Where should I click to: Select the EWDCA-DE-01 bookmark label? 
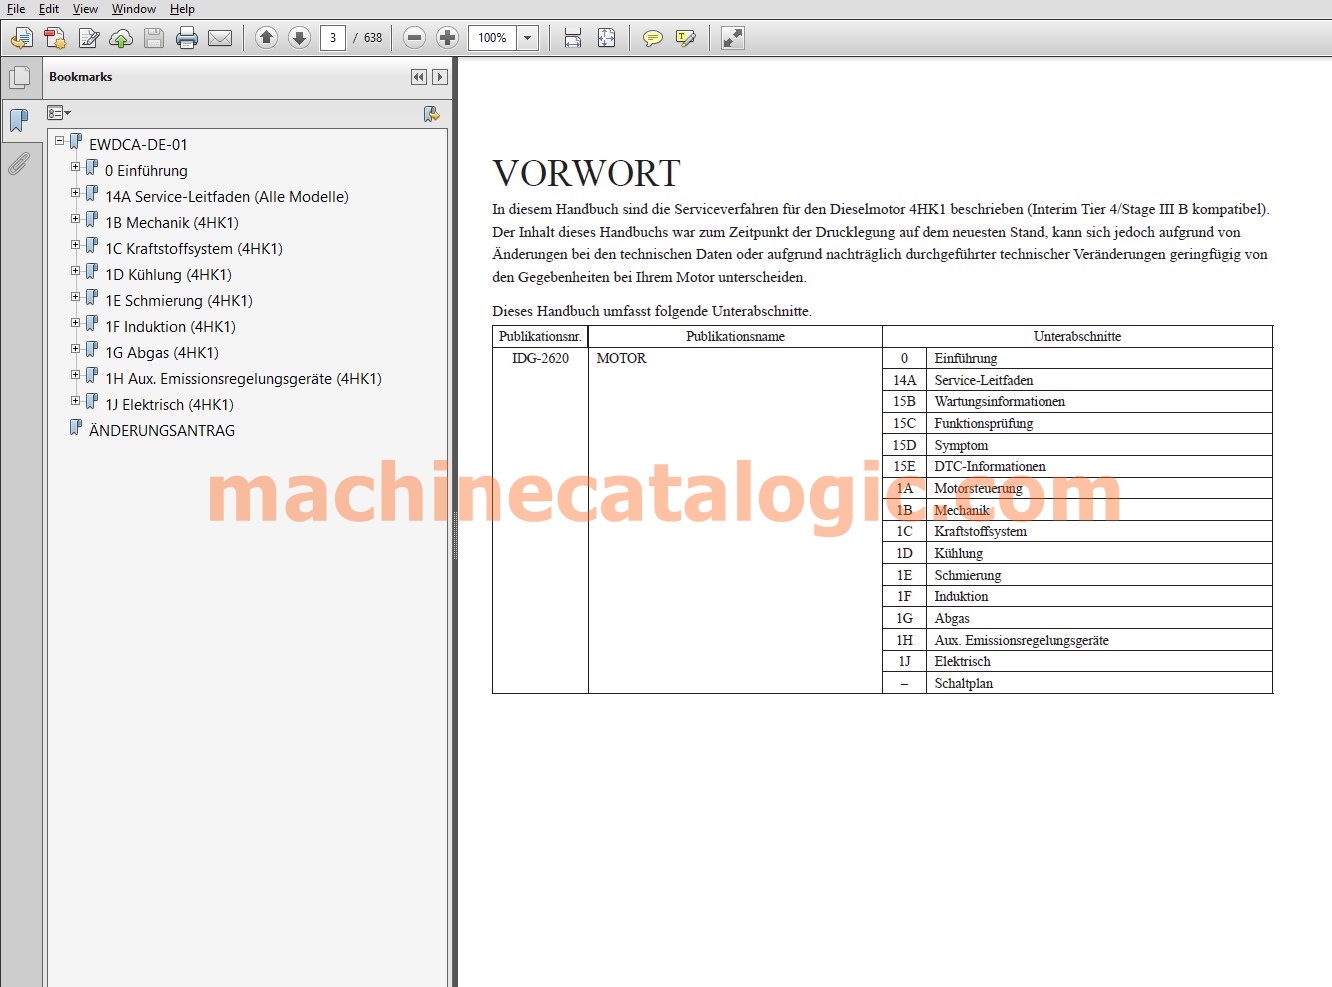(x=138, y=145)
